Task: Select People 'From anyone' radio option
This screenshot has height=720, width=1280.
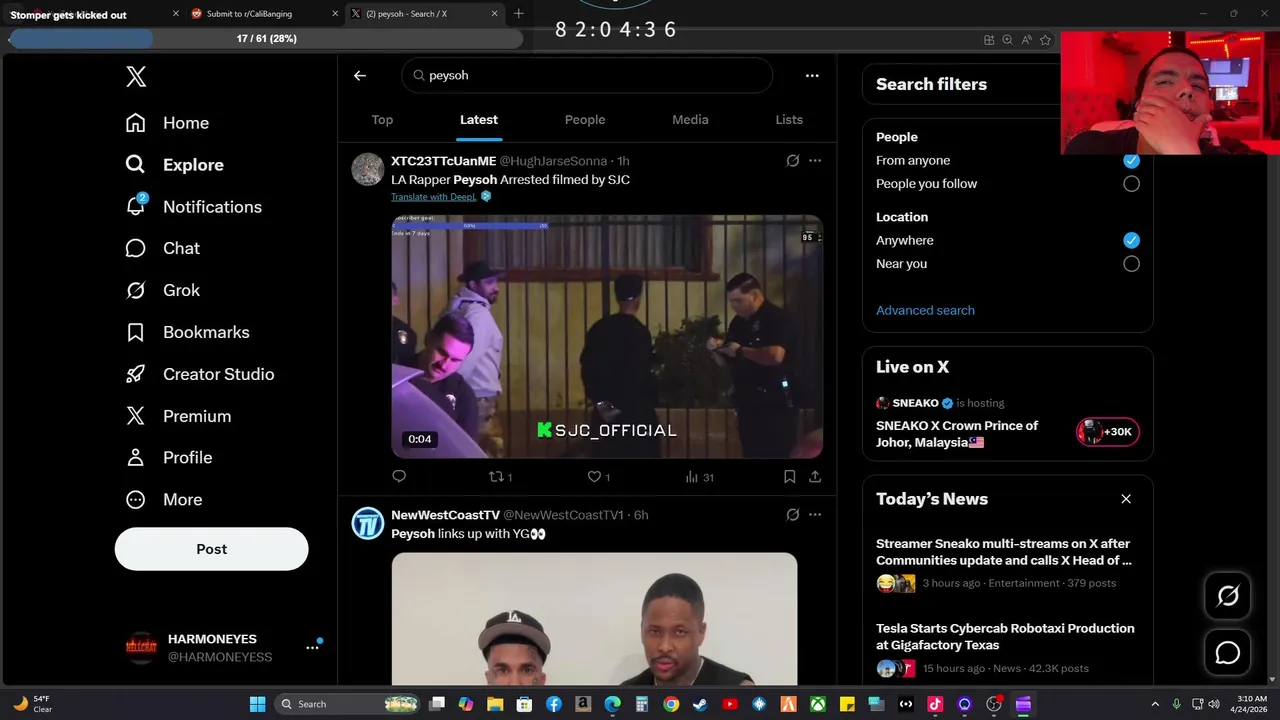Action: click(1131, 160)
